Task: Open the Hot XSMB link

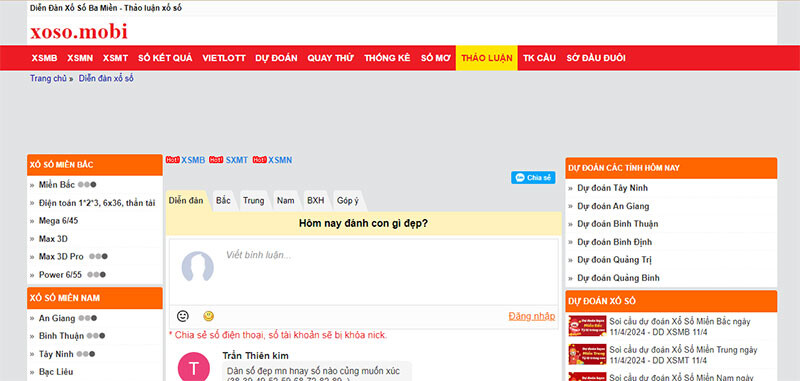Action: 185,160
